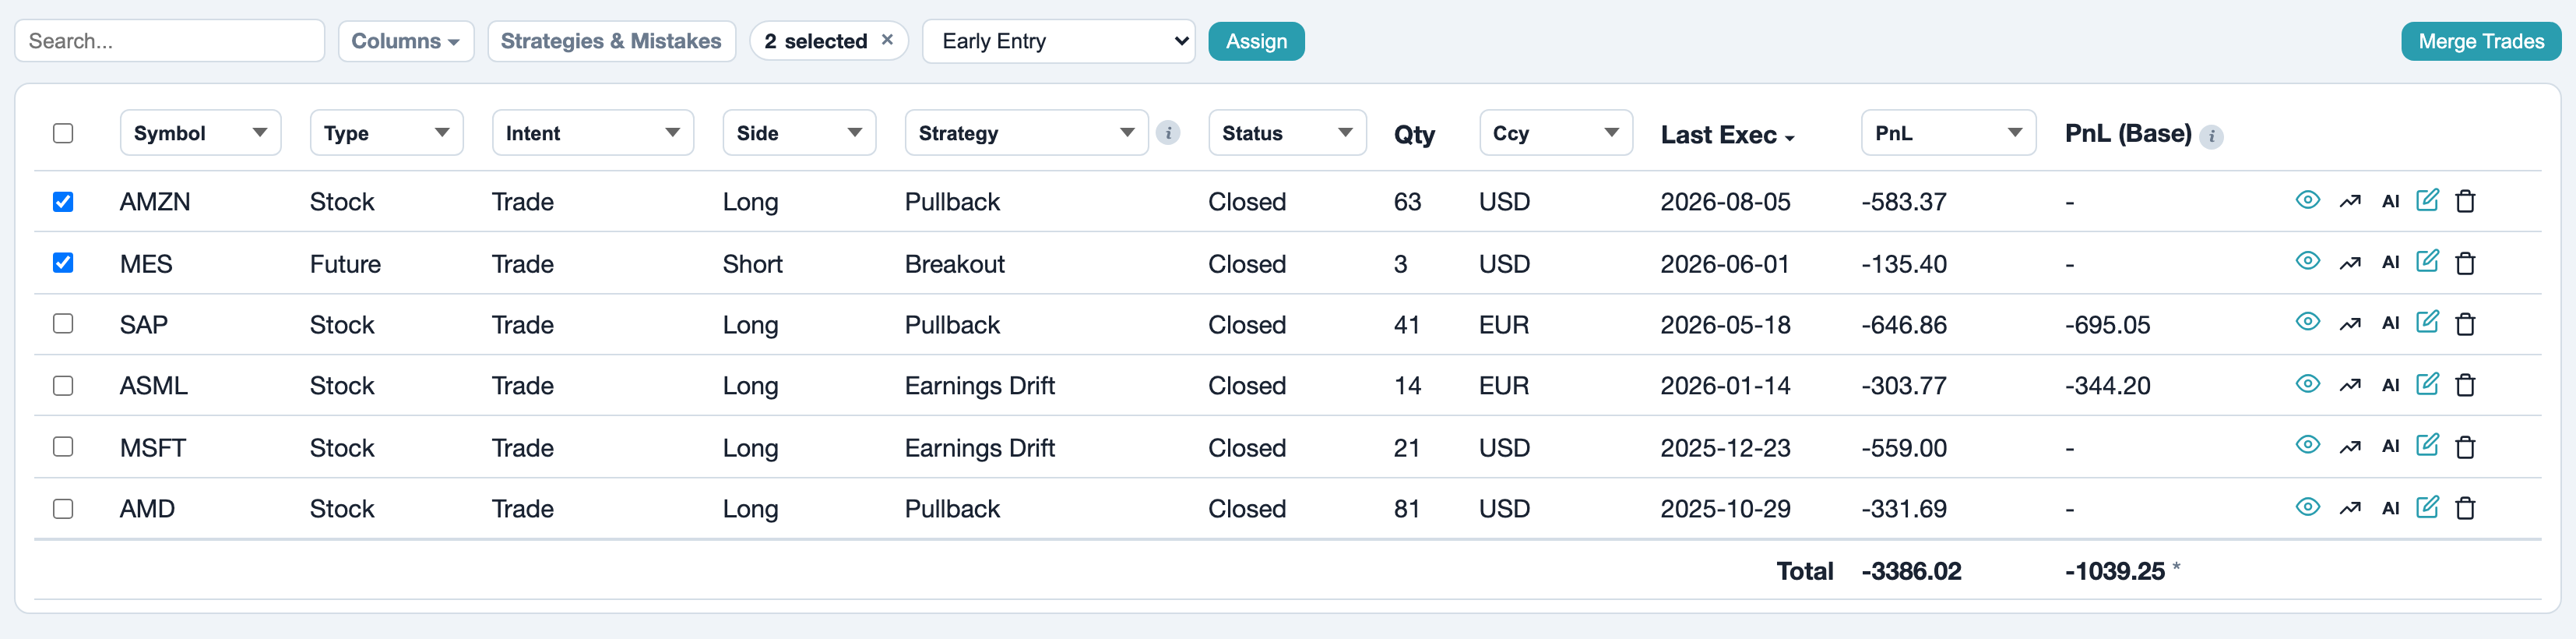Check the AMD row checkbox
Image resolution: width=2576 pixels, height=639 pixels.
click(63, 508)
